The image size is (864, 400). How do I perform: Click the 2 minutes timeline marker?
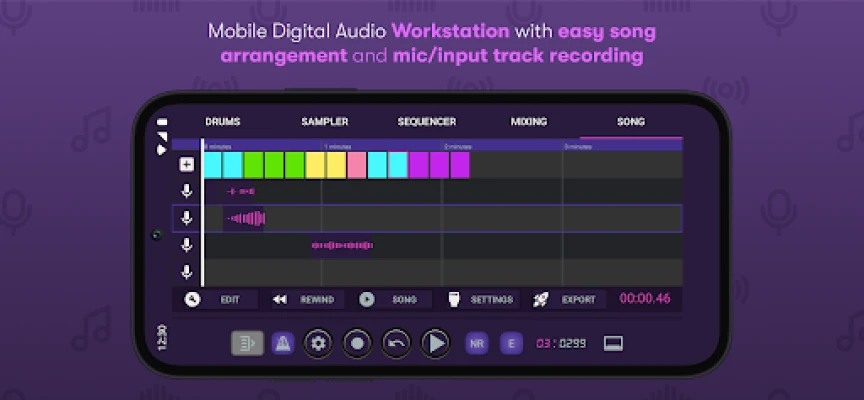coord(458,147)
